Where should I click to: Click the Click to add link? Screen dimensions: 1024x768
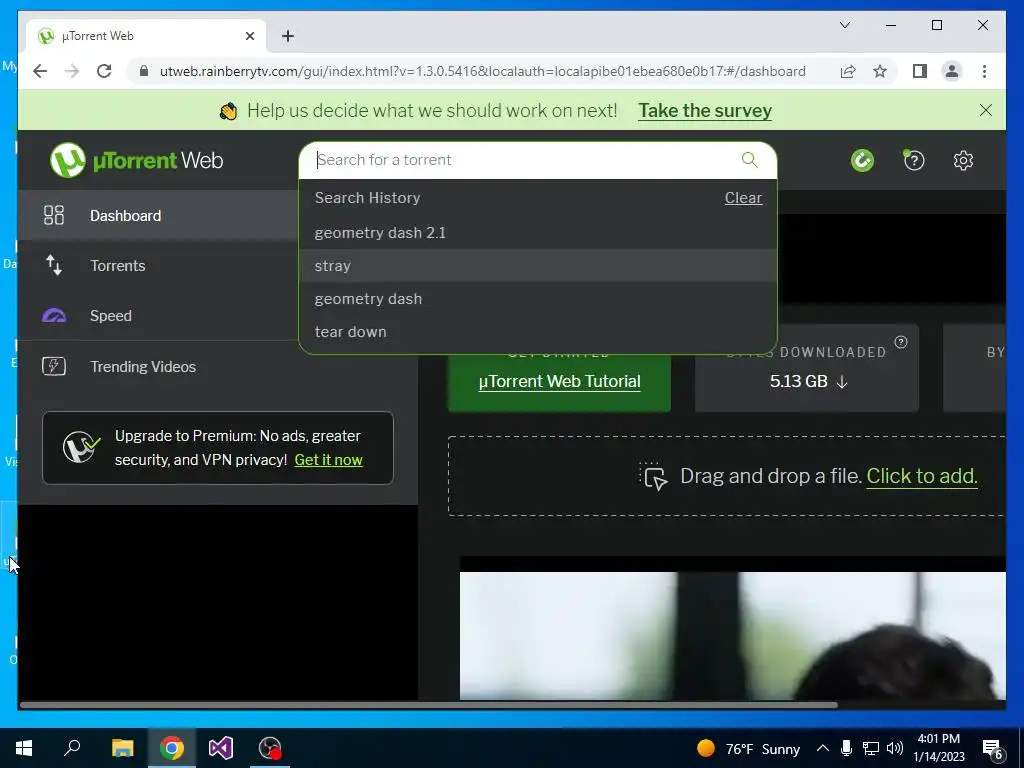coord(921,476)
